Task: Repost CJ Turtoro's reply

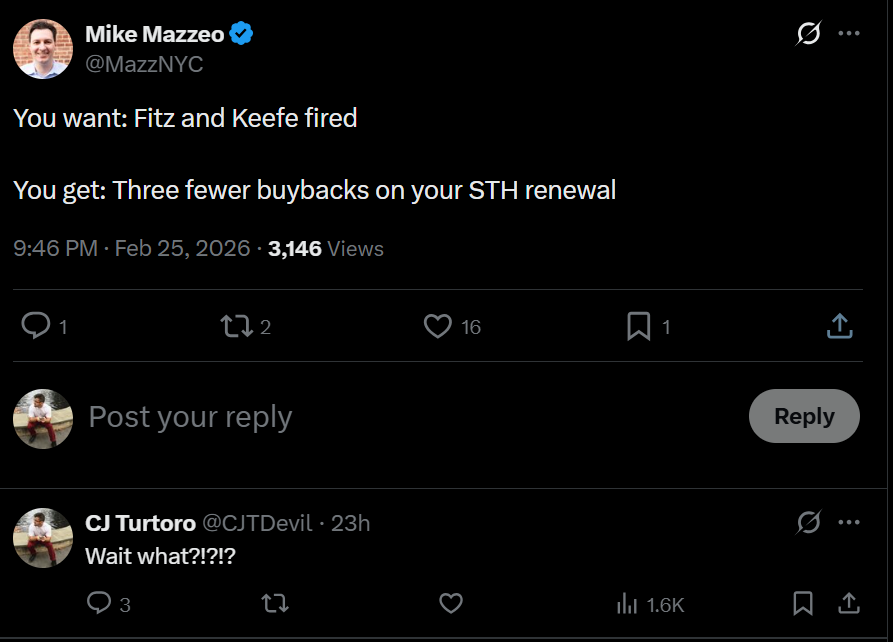Action: tap(273, 603)
